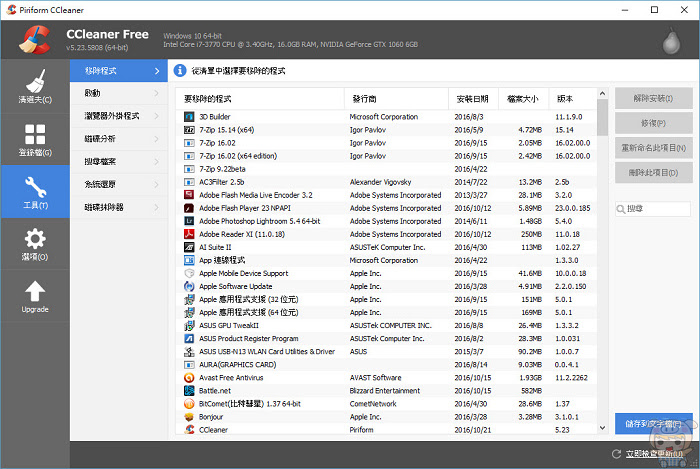Image resolution: width=700 pixels, height=469 pixels.
Task: Click publisher cell 'Blizzard Entertainment'
Action: 385,390
